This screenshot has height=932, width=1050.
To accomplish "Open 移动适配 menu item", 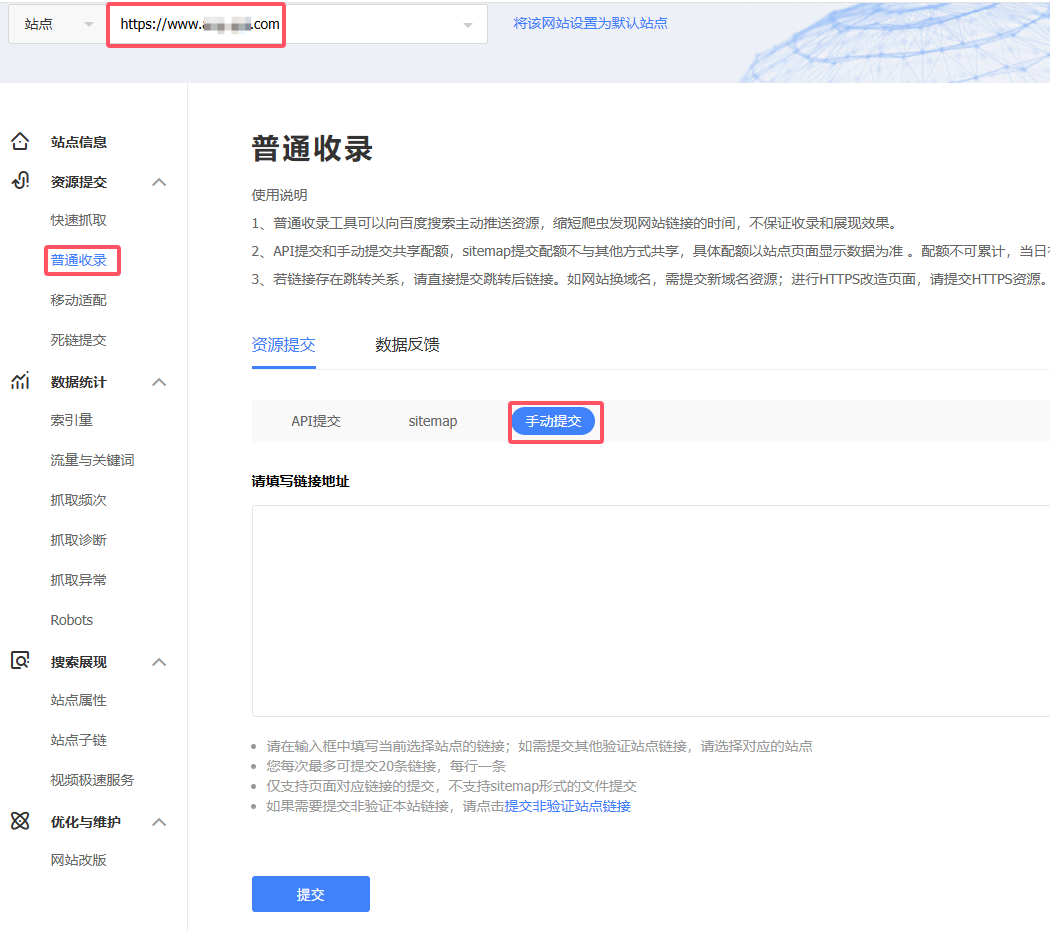I will click(x=78, y=300).
